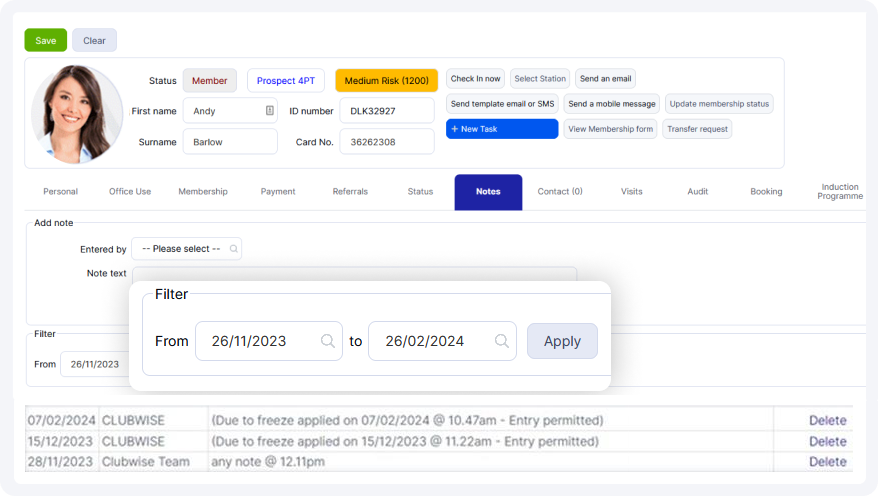Screen dimensions: 878x496
Task: Select the Prospect 4PT status
Action: (x=285, y=81)
